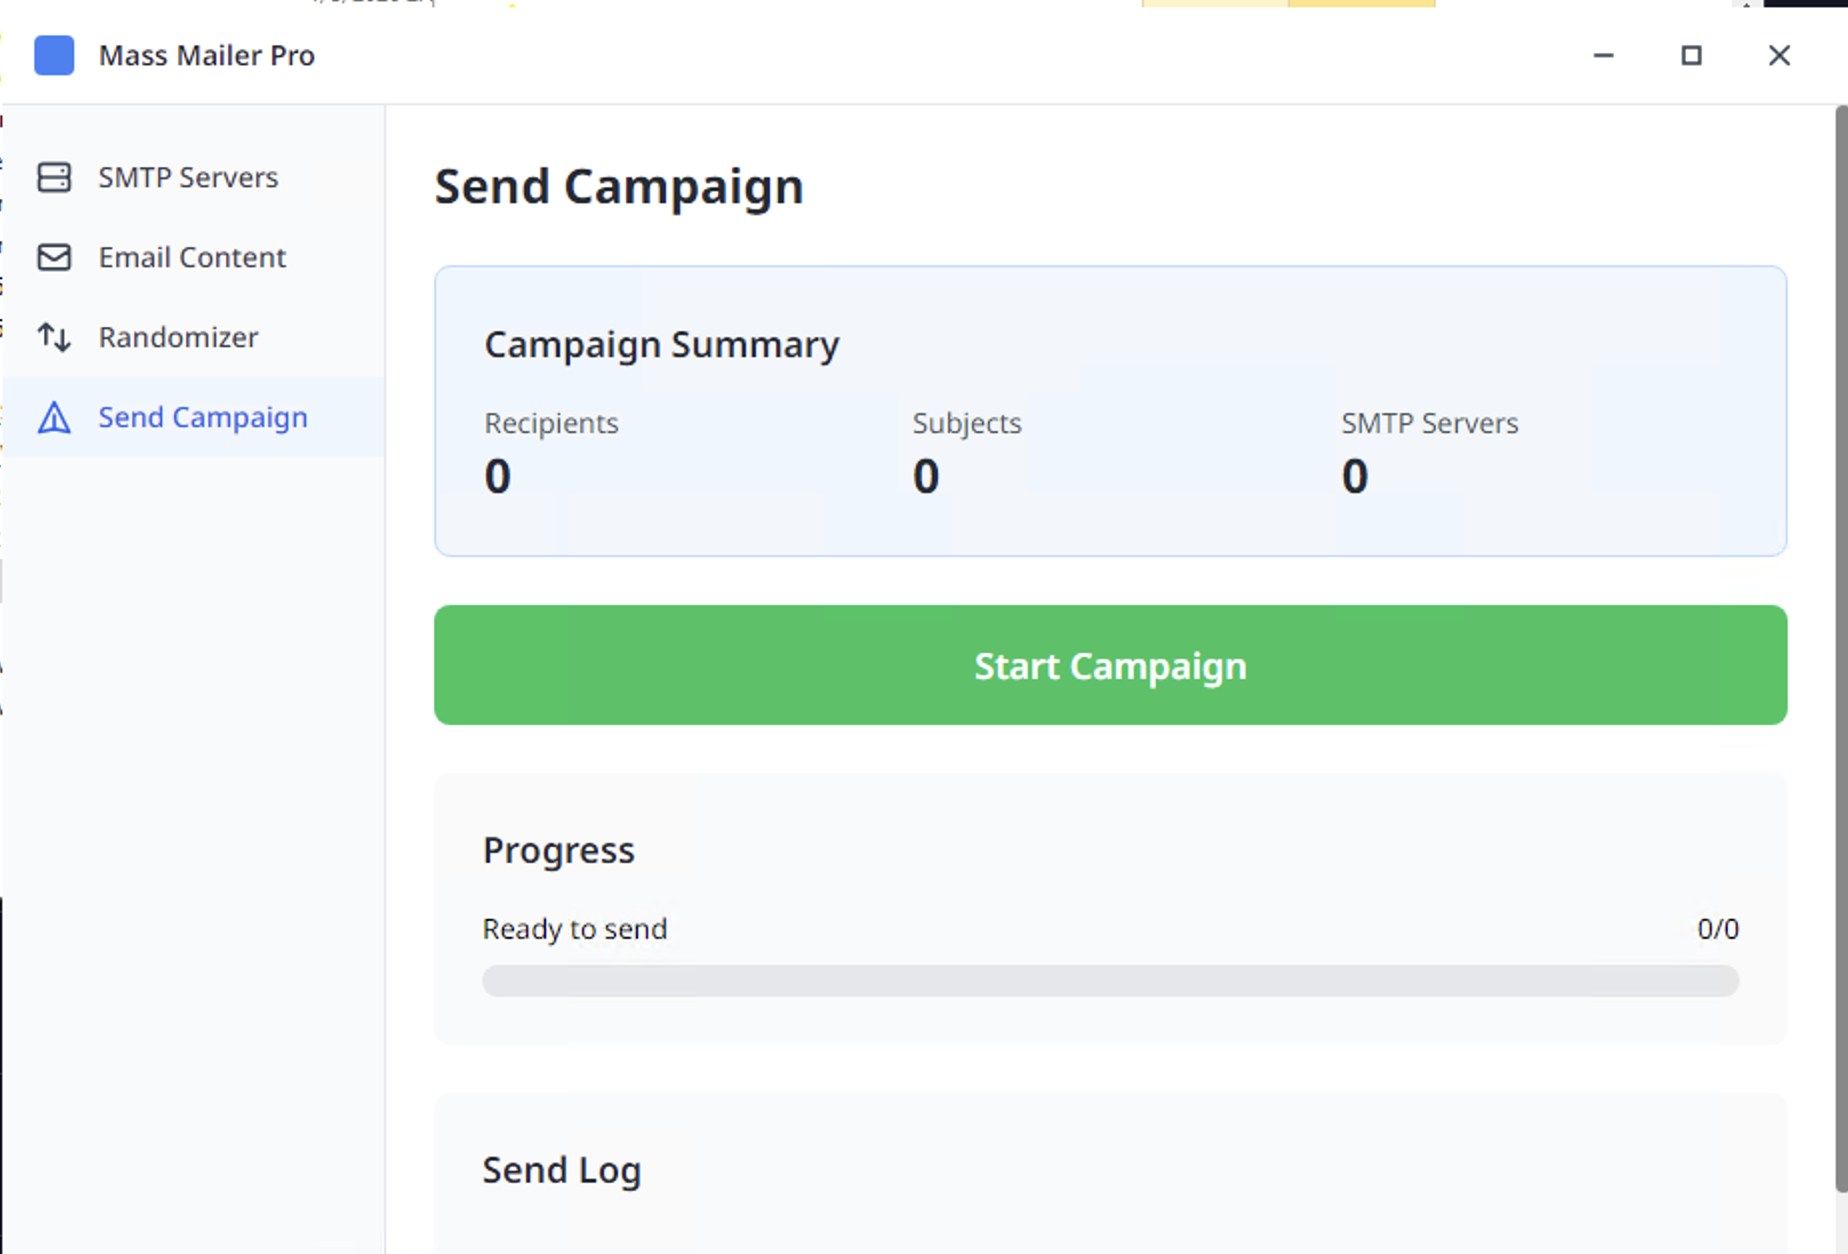Click the SMTP Servers counter
Viewport: 1848px width, 1254px height.
(x=1353, y=476)
